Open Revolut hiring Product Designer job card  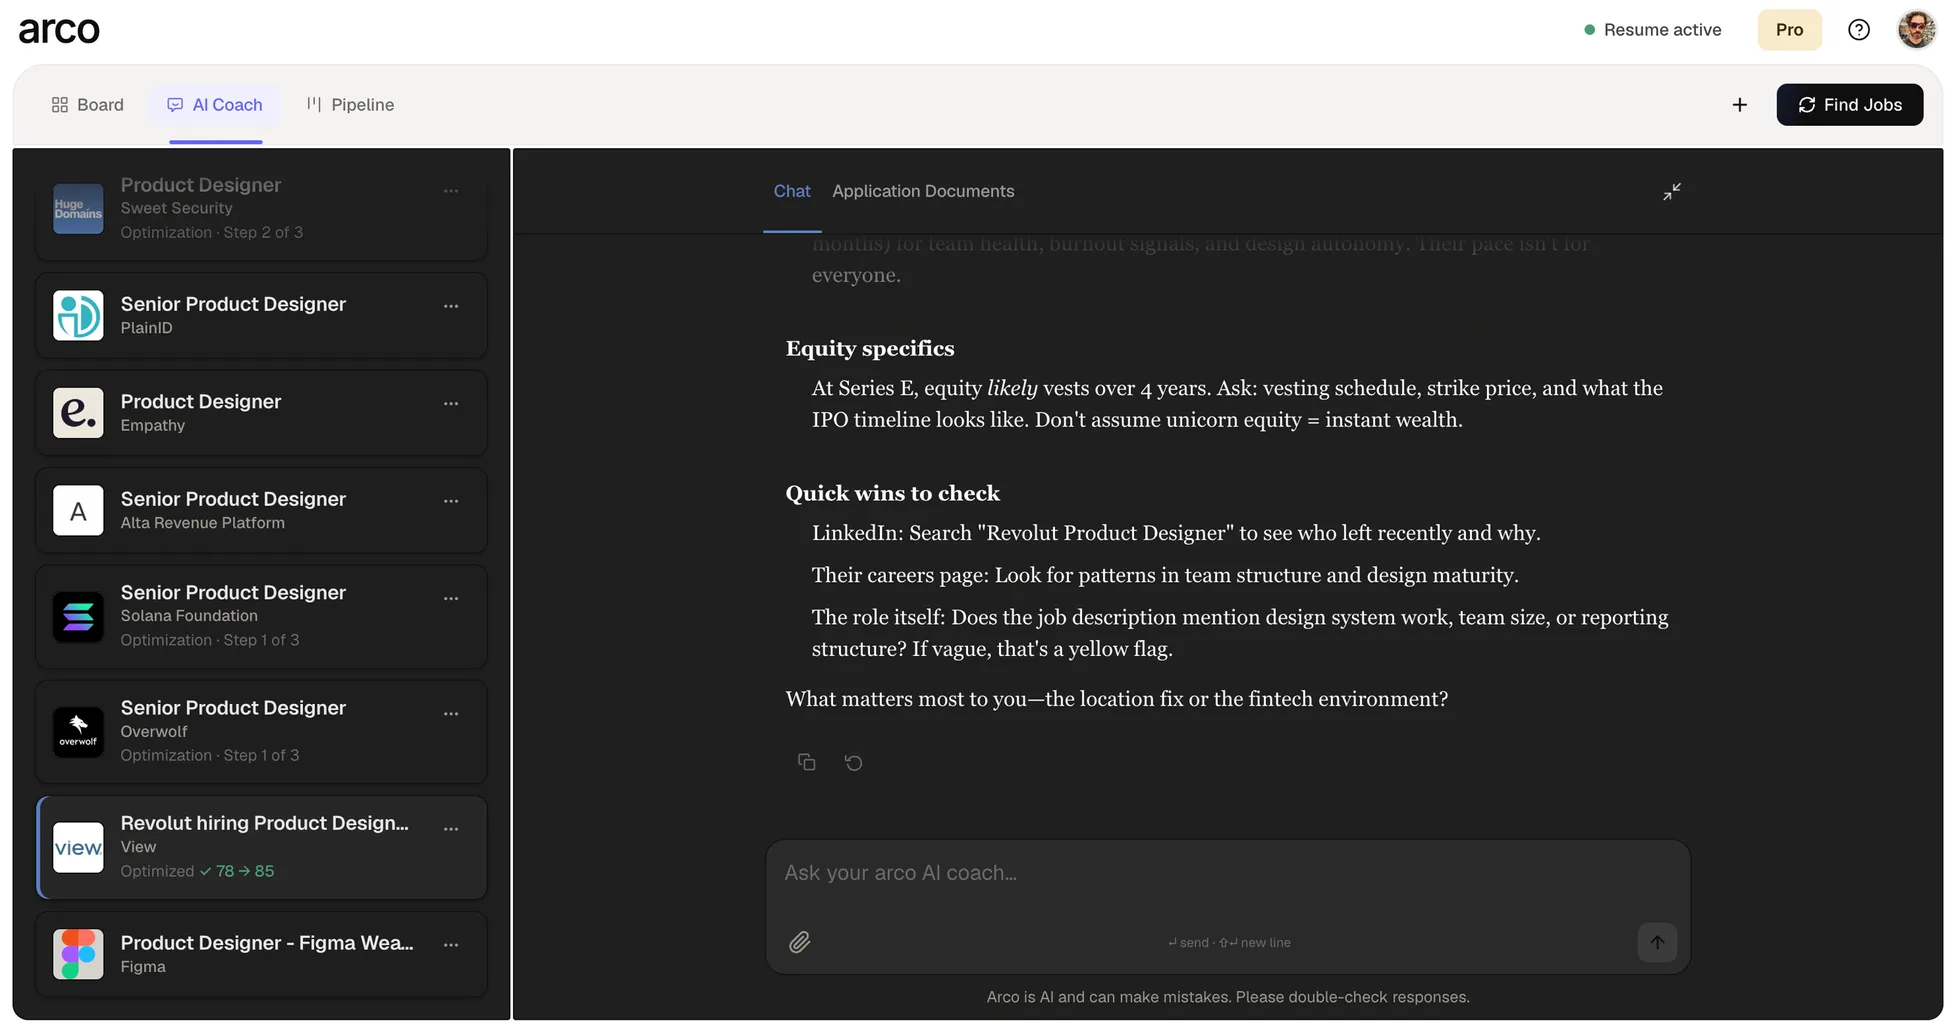(x=261, y=848)
